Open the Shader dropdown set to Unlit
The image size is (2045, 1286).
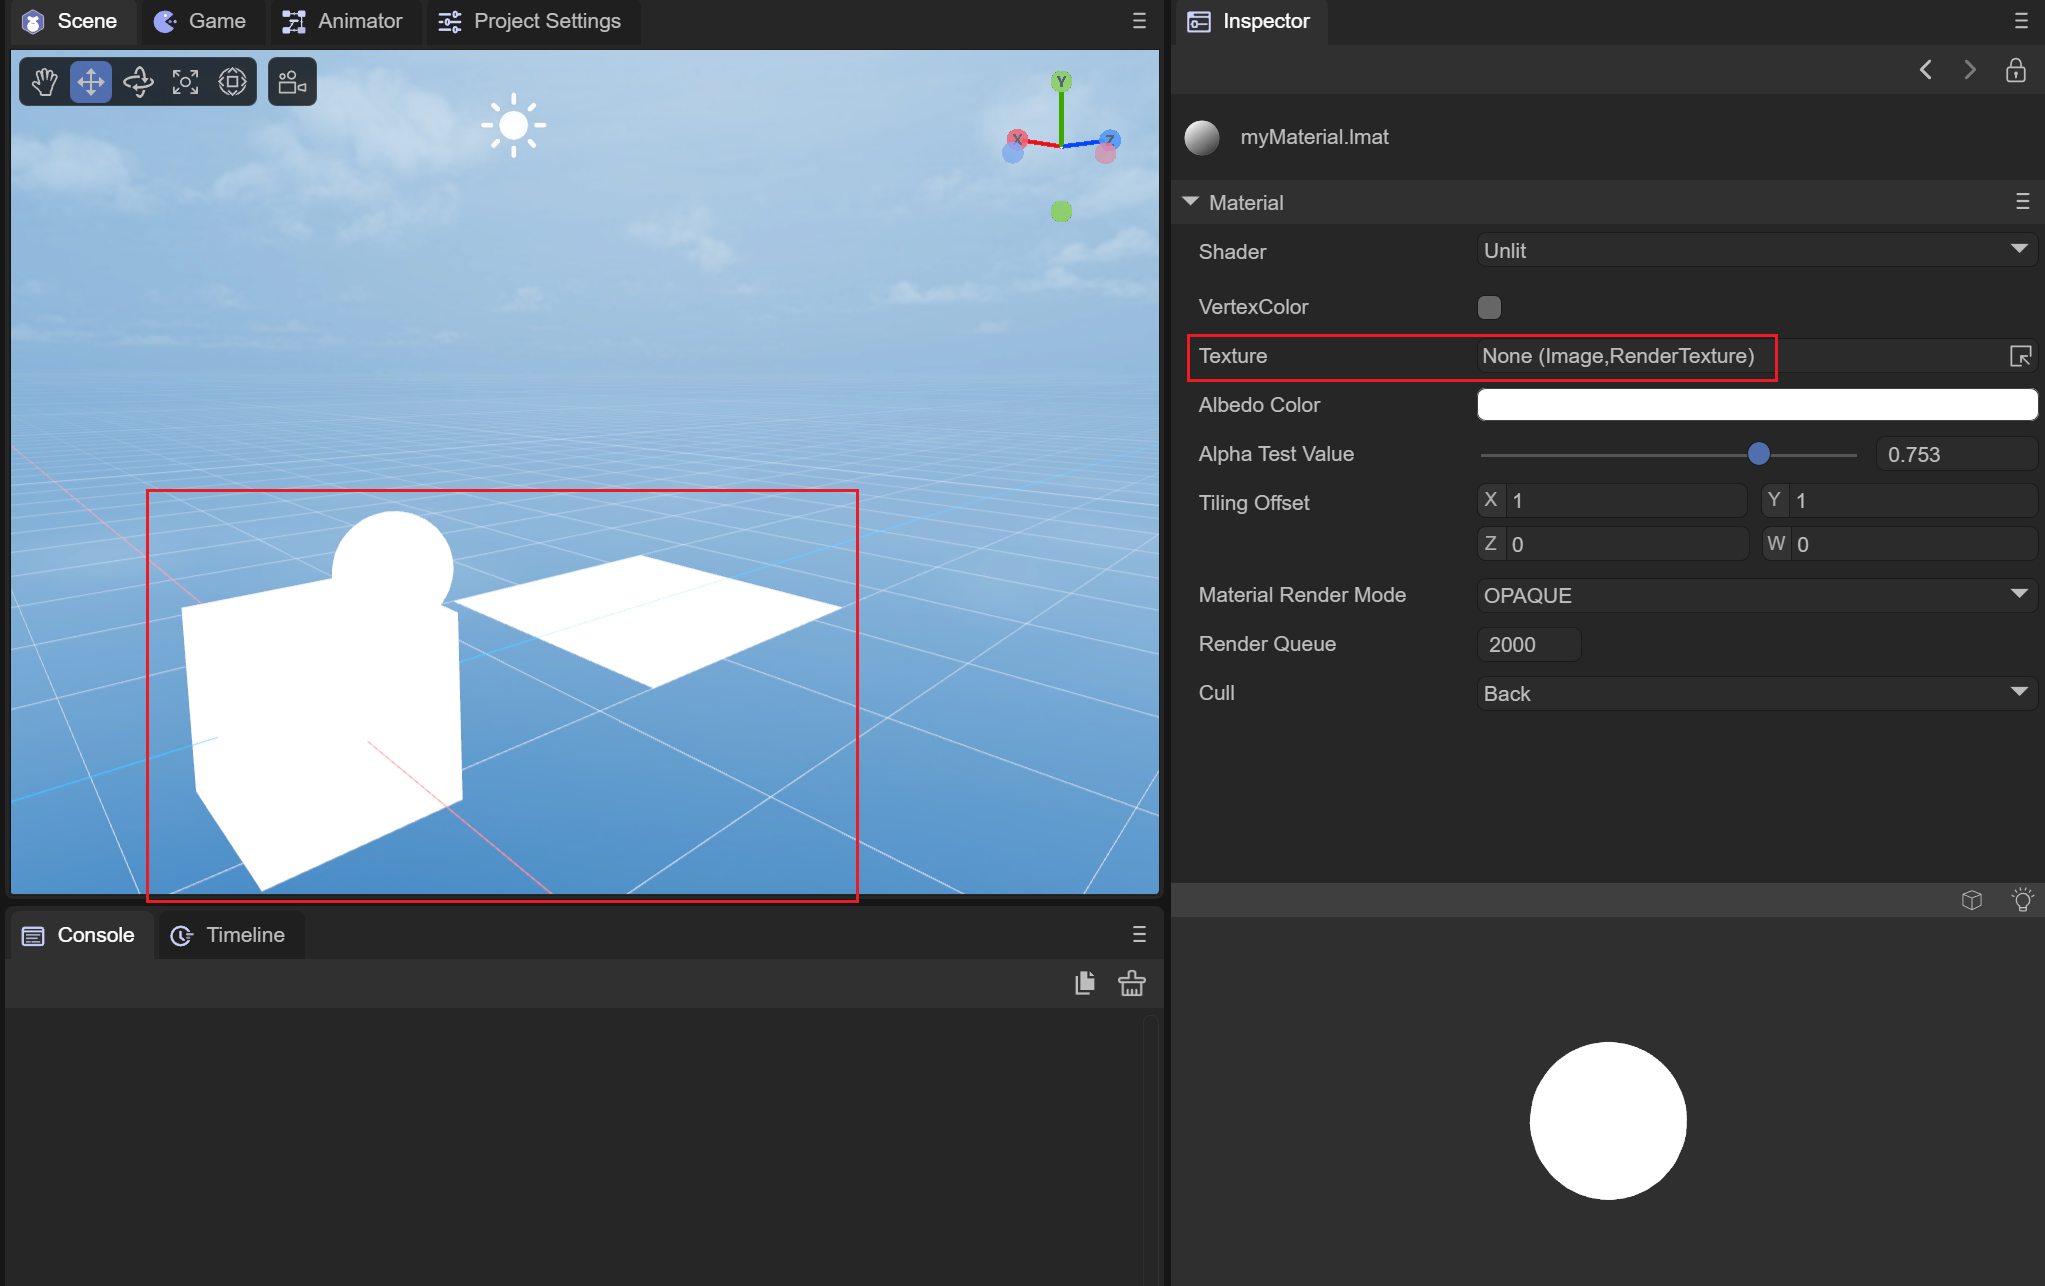coord(1756,250)
